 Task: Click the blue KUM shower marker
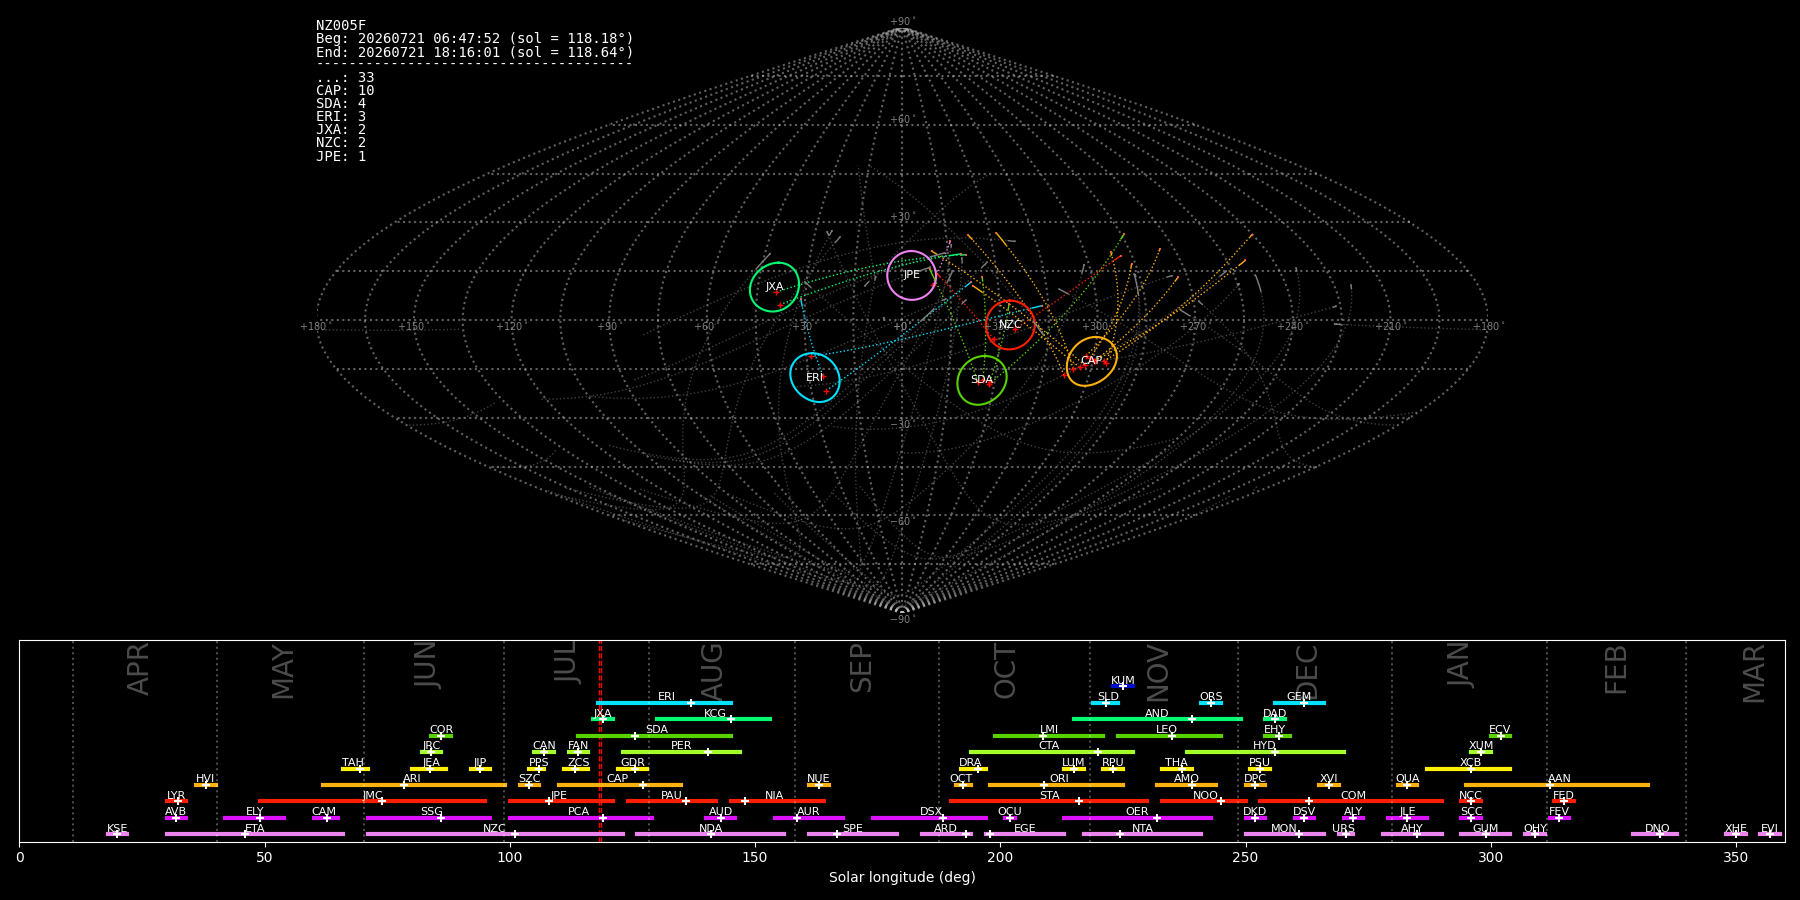coord(1123,686)
